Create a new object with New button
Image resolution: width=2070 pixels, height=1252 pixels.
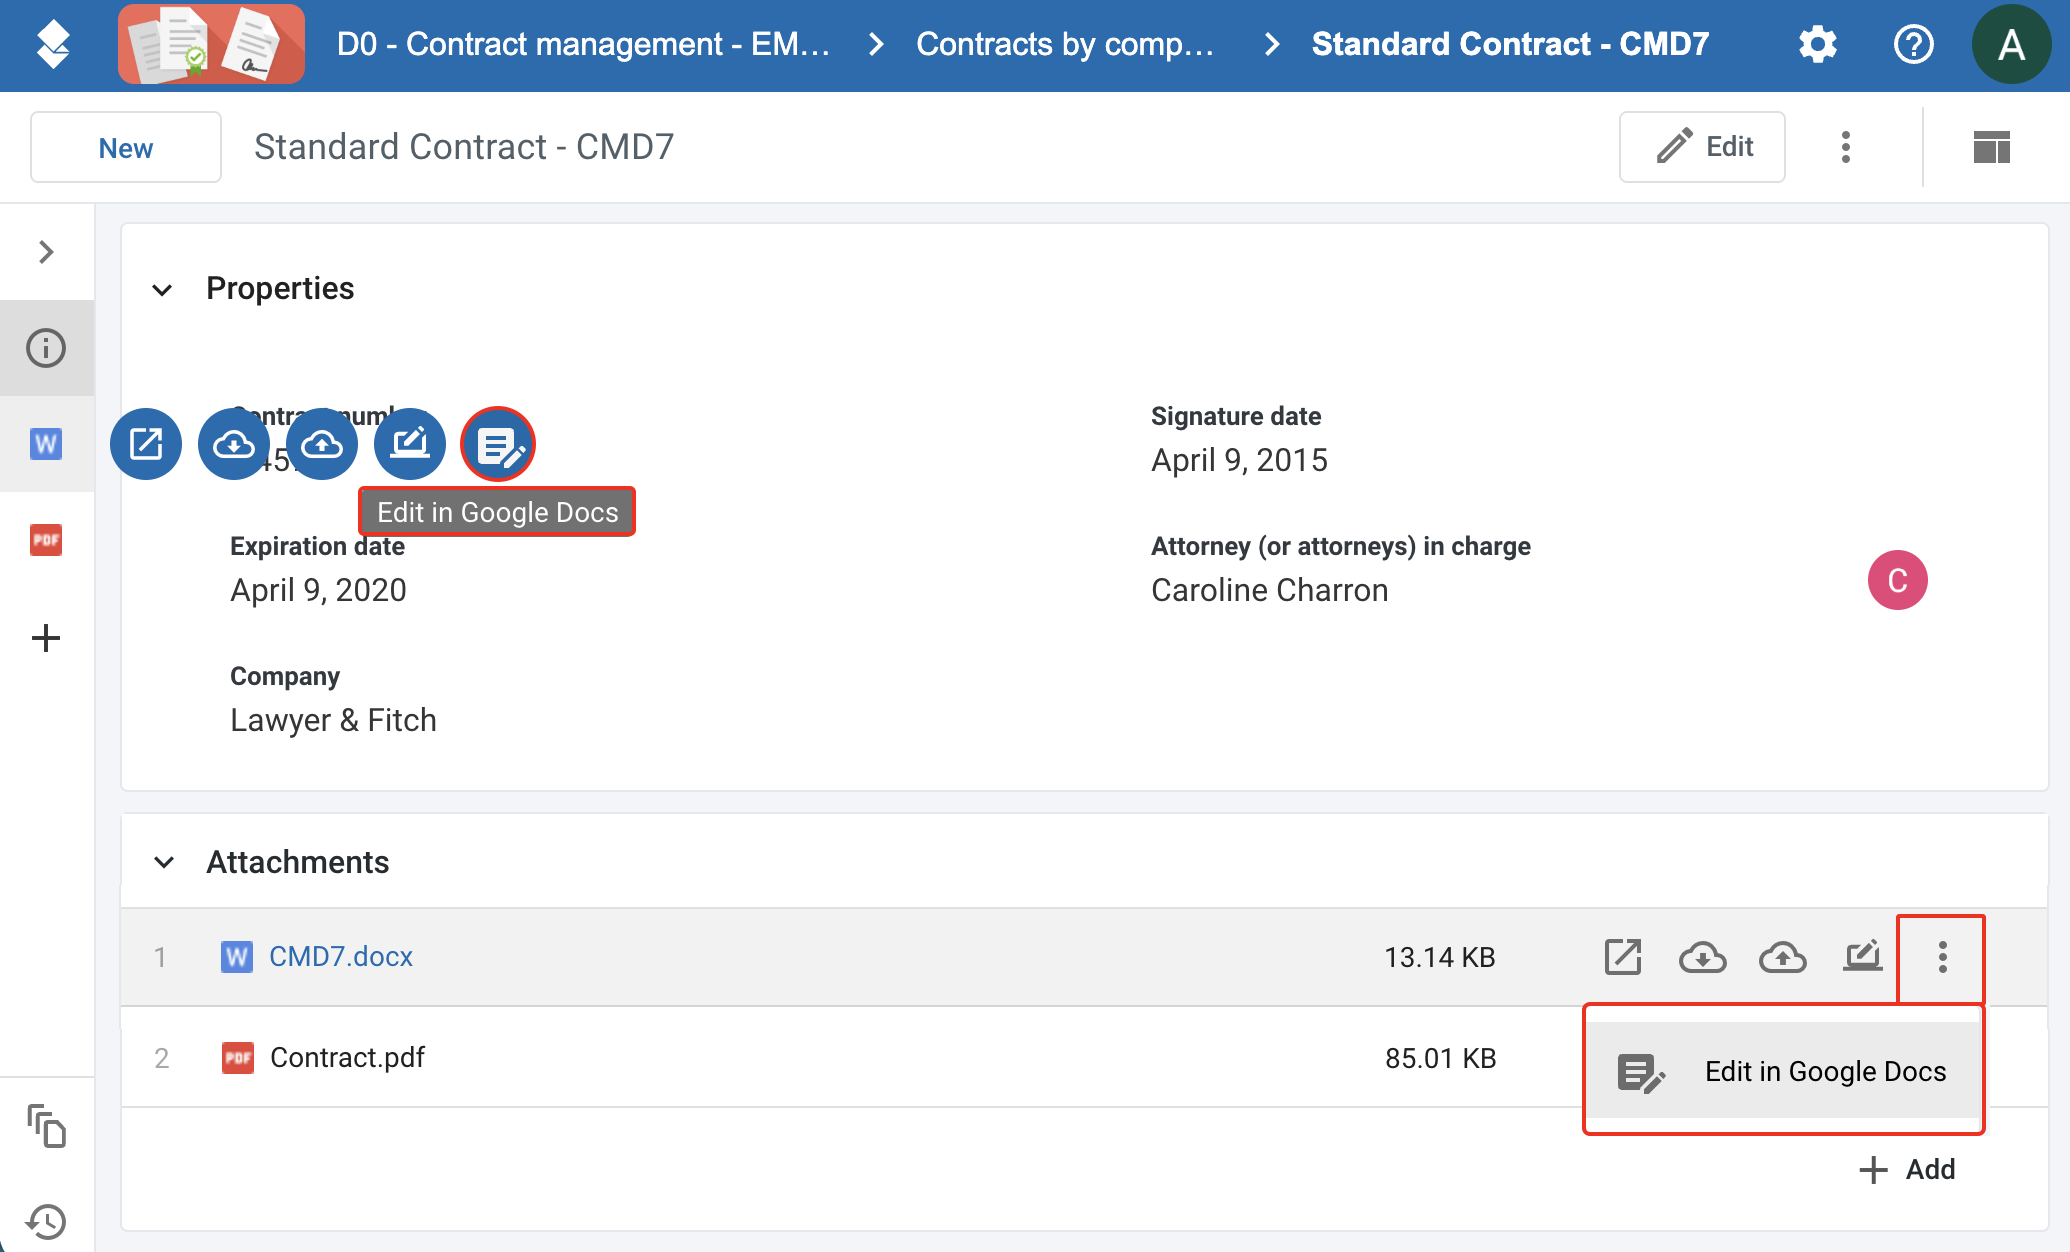point(126,148)
